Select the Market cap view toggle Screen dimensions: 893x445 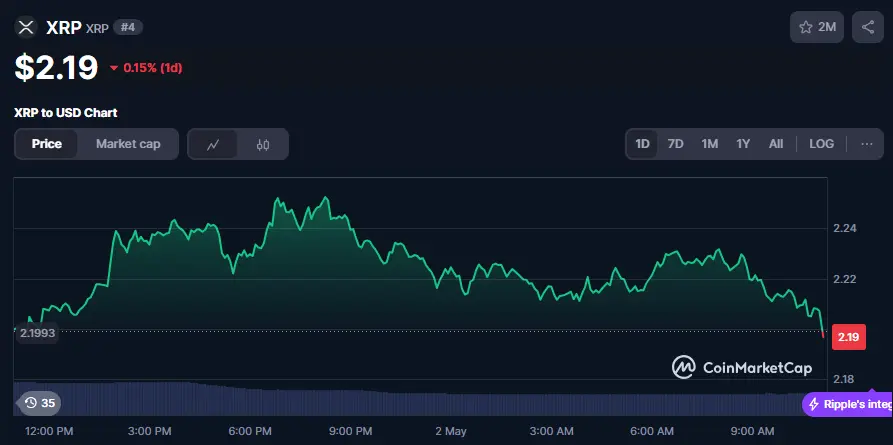[x=128, y=144]
